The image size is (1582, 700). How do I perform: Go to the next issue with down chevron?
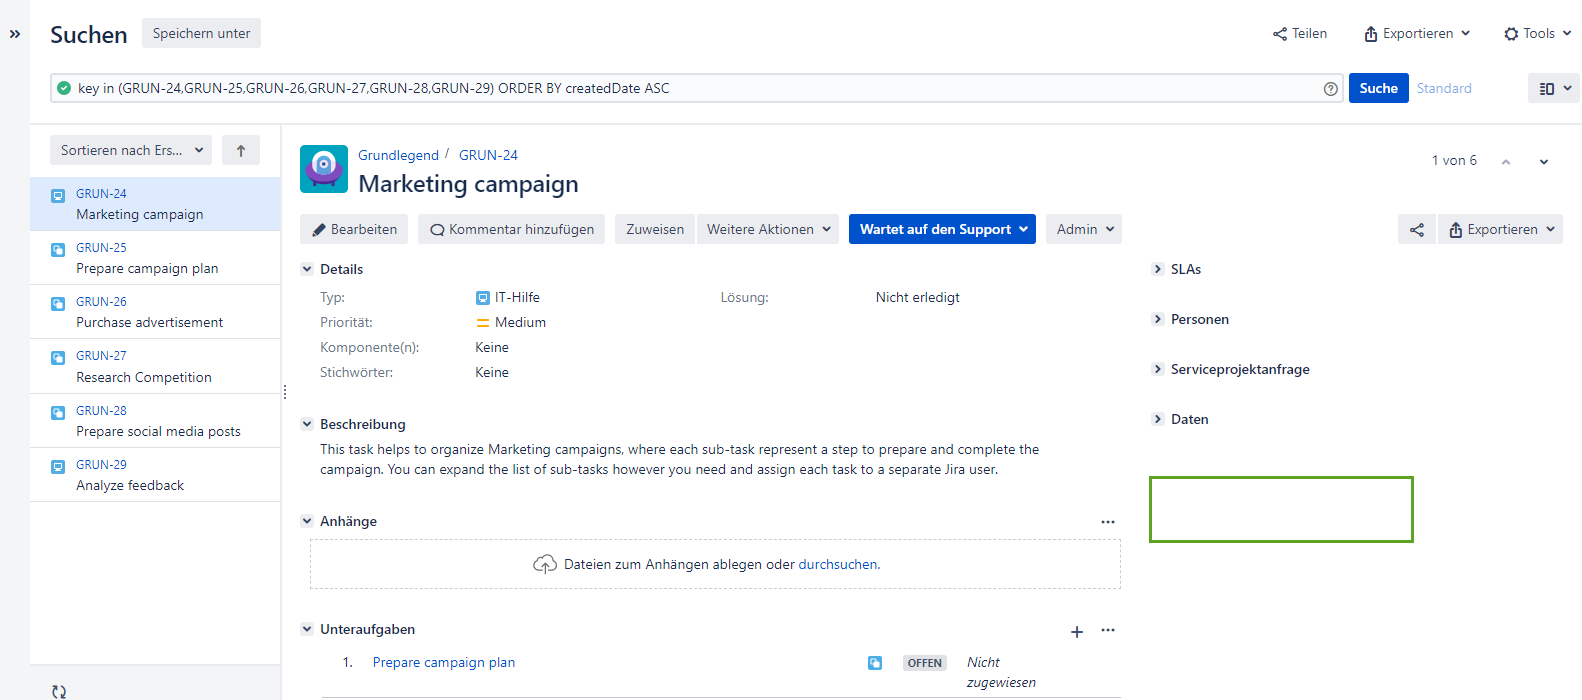click(x=1543, y=162)
